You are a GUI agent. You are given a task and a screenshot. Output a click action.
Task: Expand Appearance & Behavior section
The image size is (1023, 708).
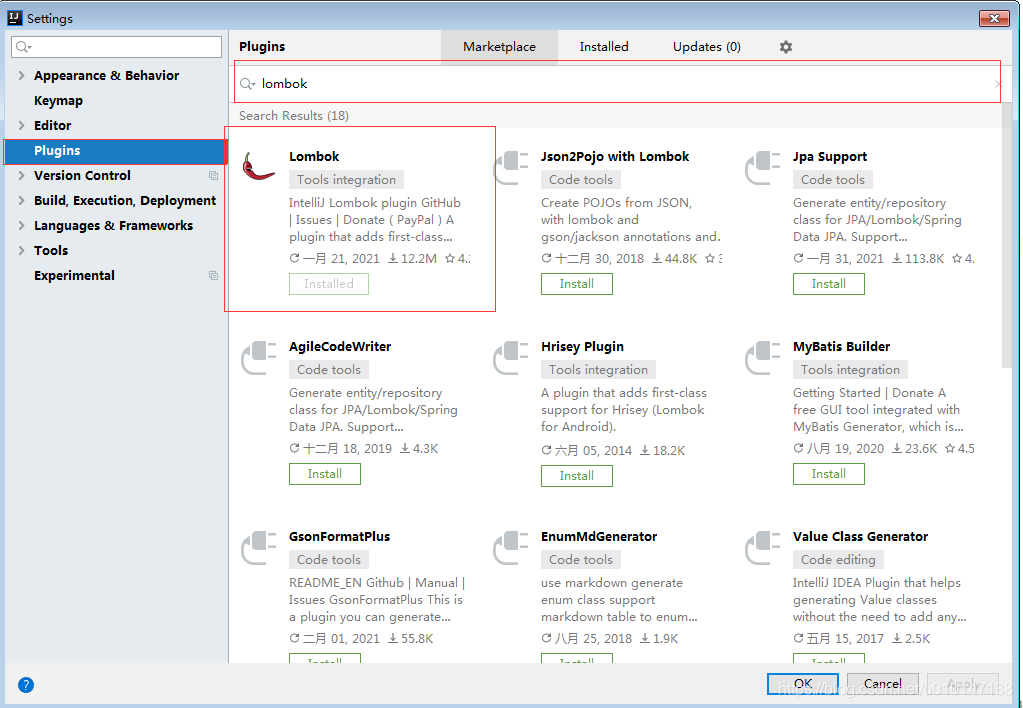(x=22, y=76)
